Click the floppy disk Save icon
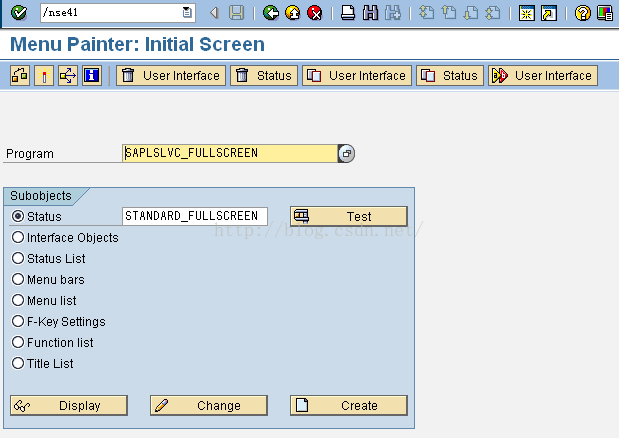The height and width of the screenshot is (438, 619). [x=236, y=13]
